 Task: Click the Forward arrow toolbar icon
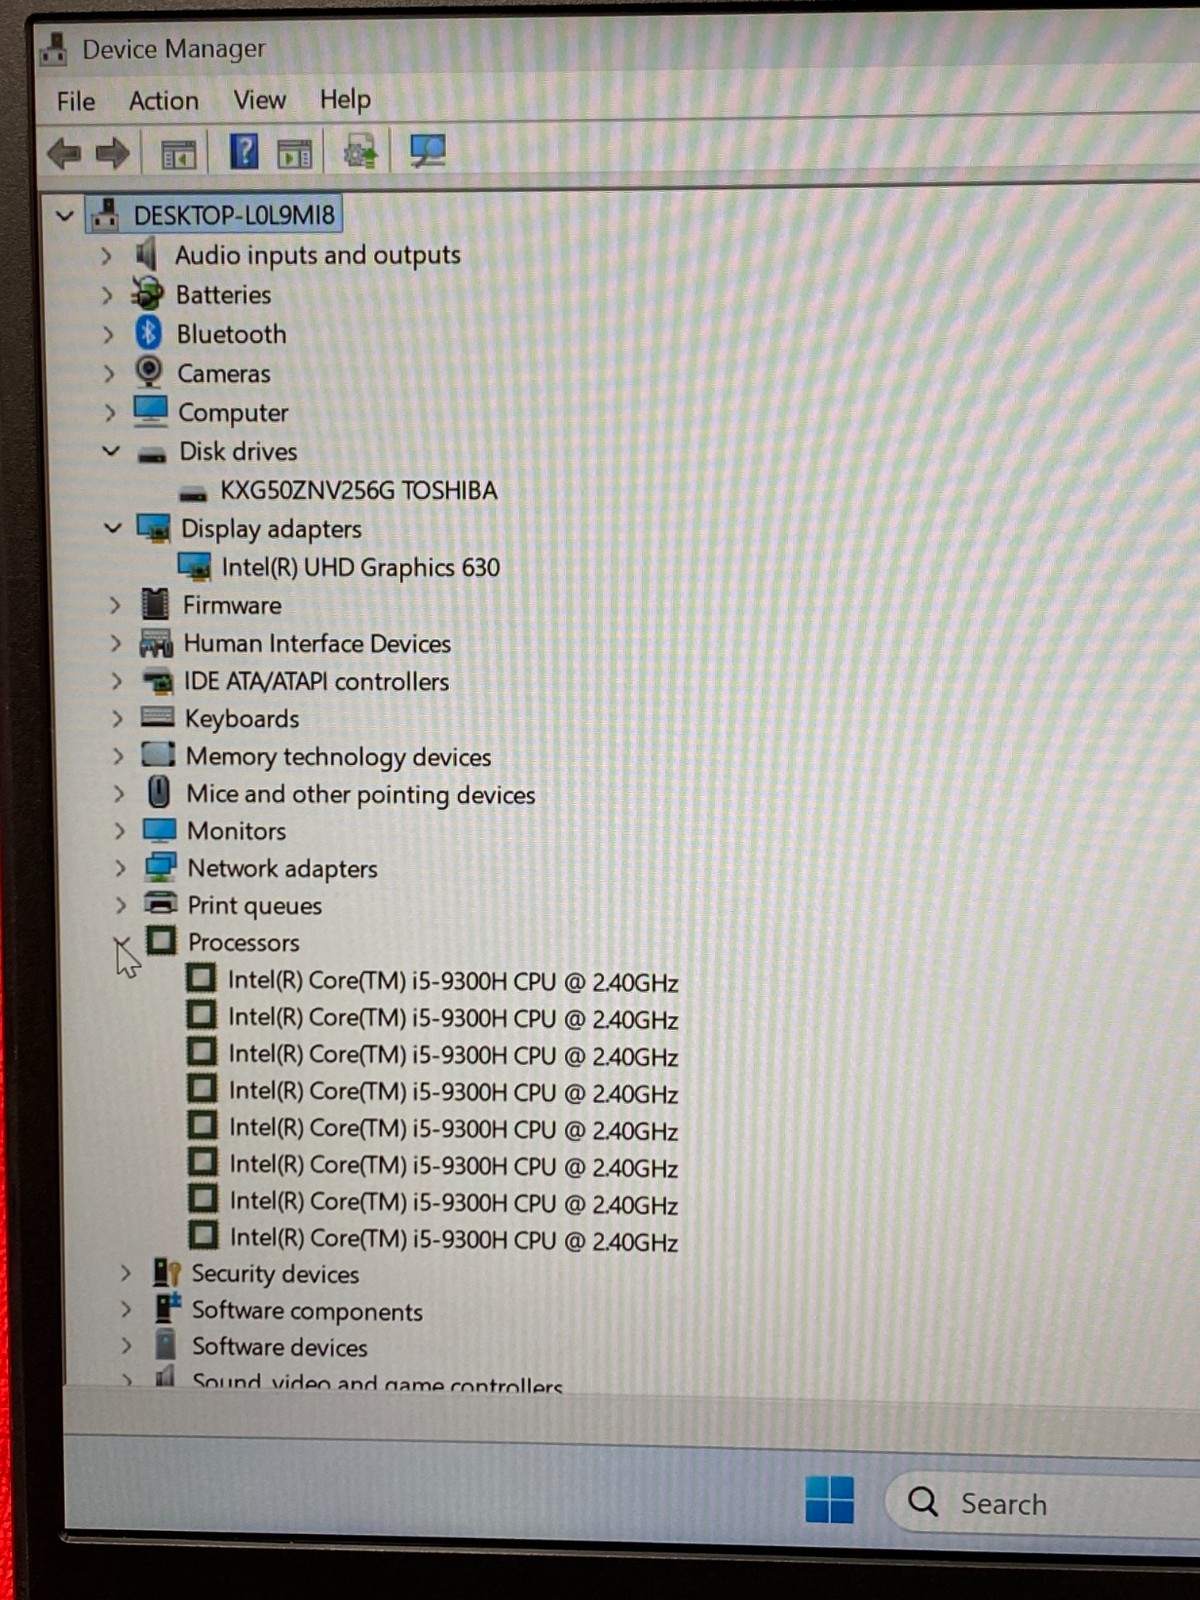(112, 153)
